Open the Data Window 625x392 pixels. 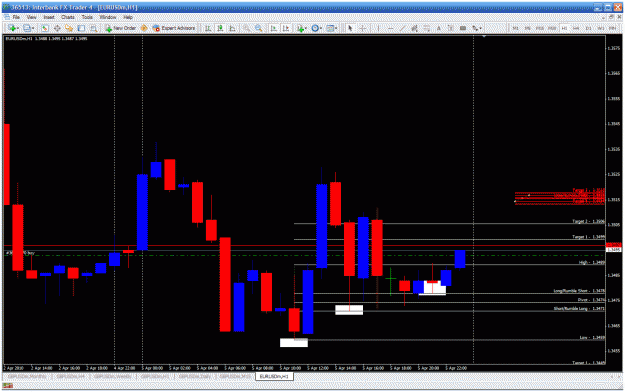57,28
